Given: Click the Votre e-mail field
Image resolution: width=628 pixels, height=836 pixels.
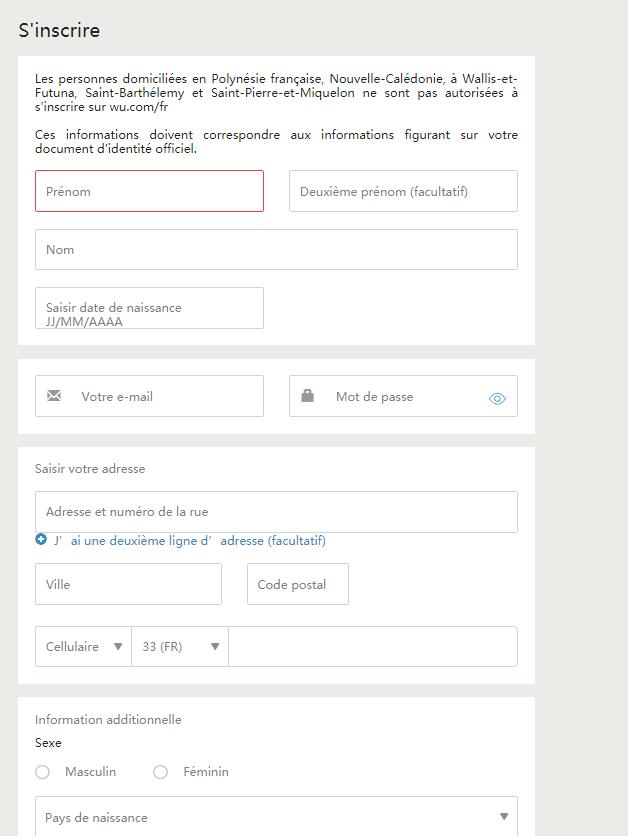Looking at the screenshot, I should pyautogui.click(x=149, y=396).
